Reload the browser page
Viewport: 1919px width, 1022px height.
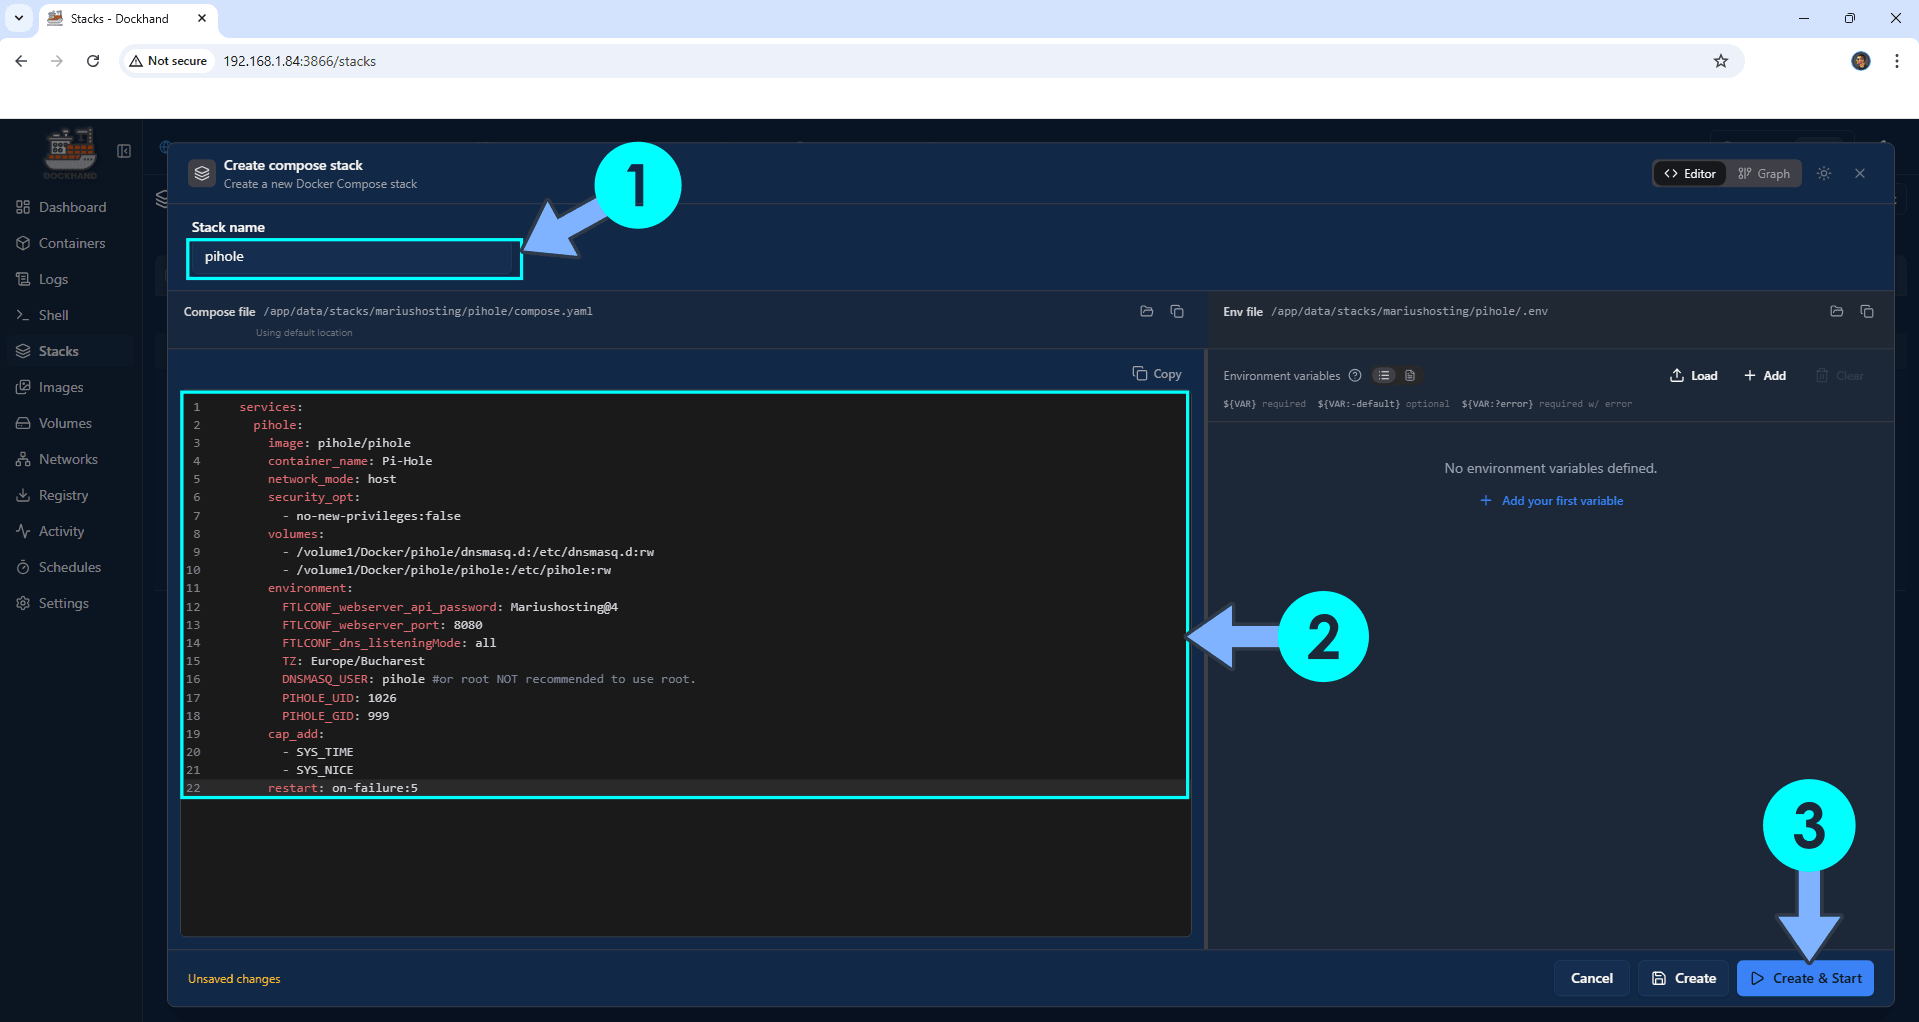[x=93, y=61]
